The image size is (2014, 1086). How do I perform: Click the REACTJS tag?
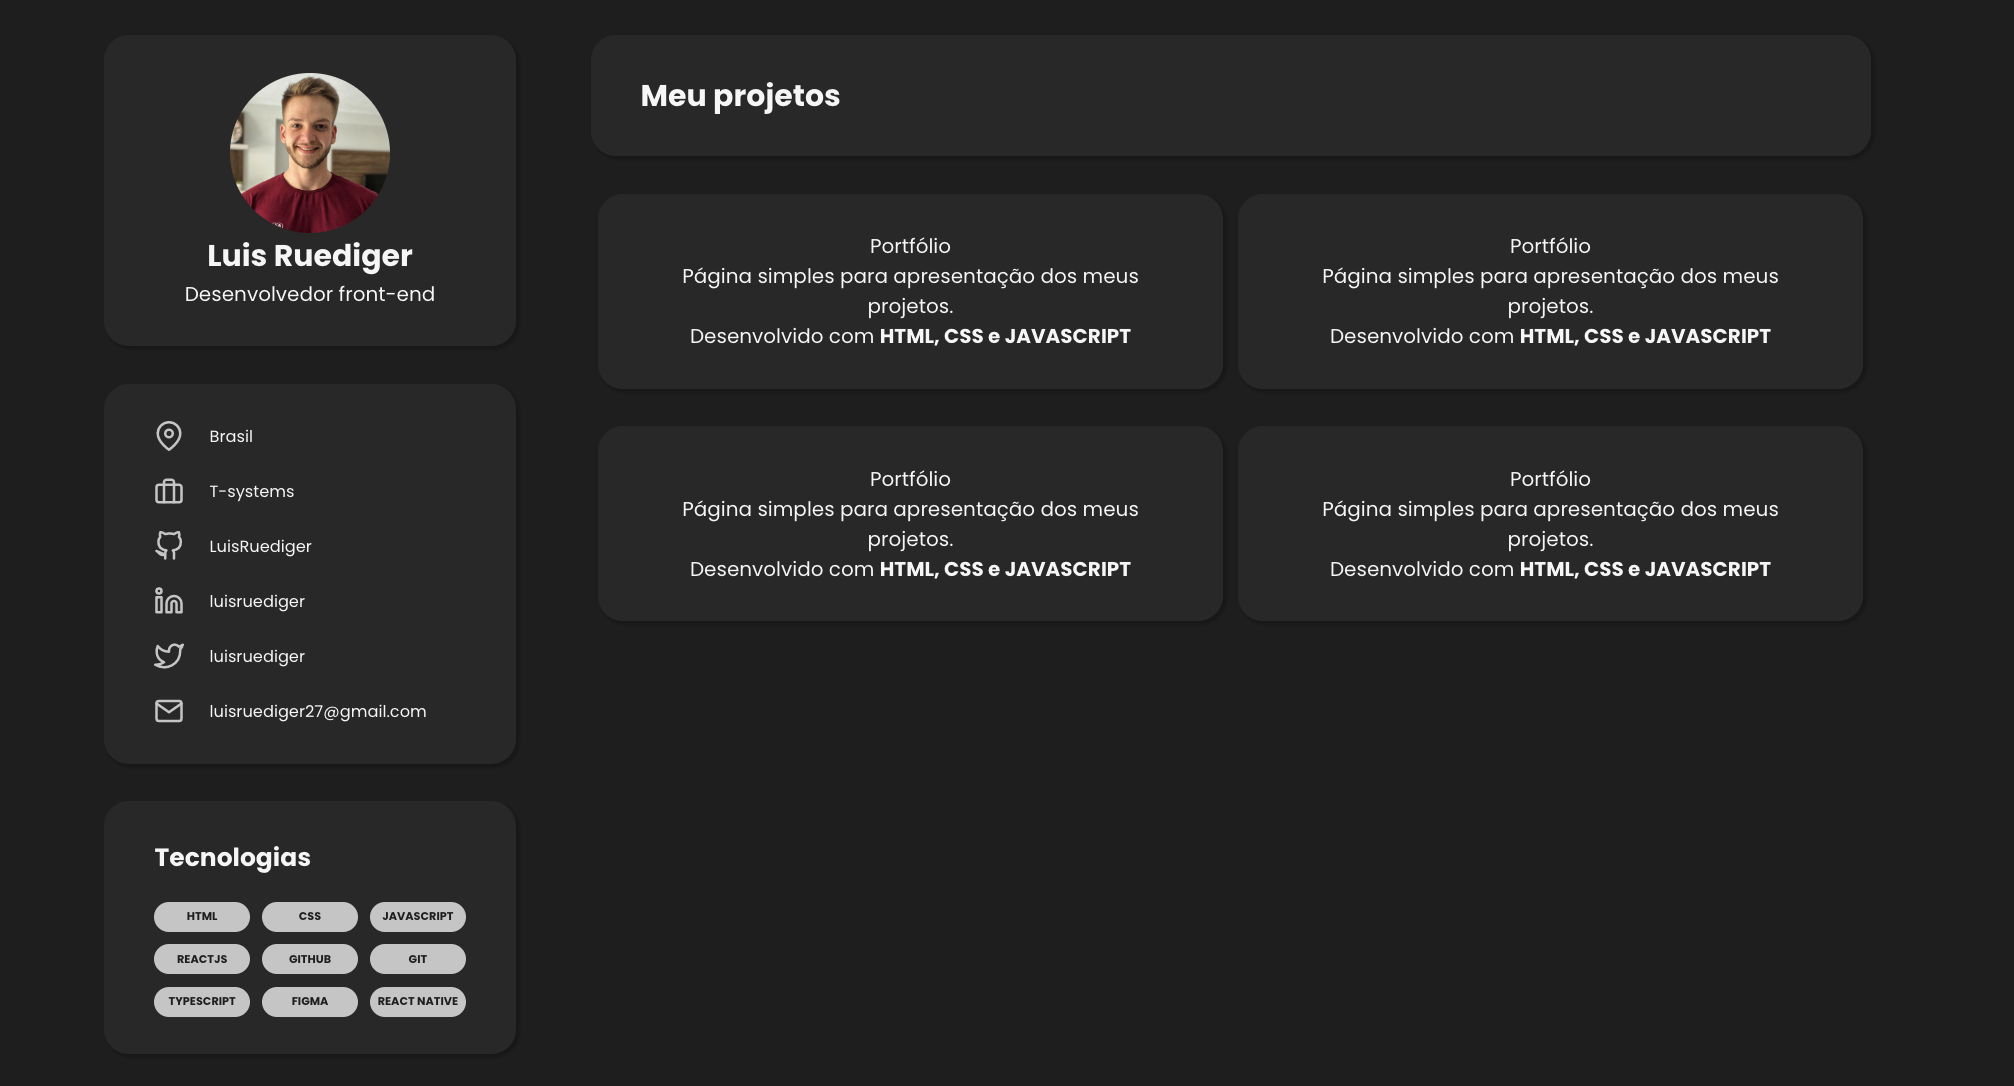pyautogui.click(x=202, y=959)
